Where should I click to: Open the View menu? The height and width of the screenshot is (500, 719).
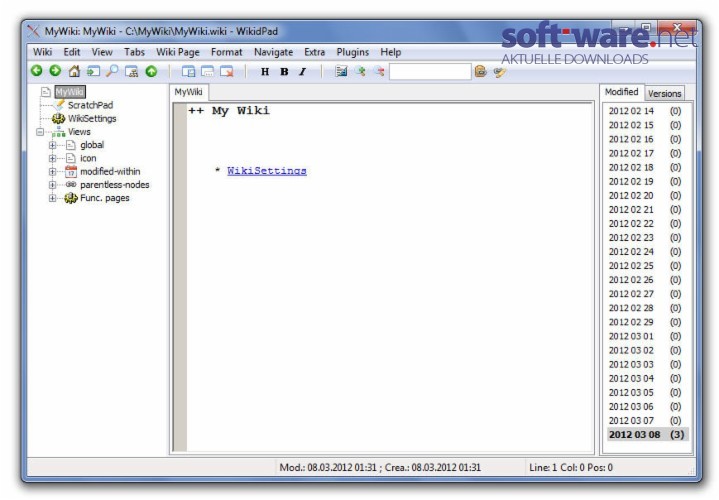point(102,52)
